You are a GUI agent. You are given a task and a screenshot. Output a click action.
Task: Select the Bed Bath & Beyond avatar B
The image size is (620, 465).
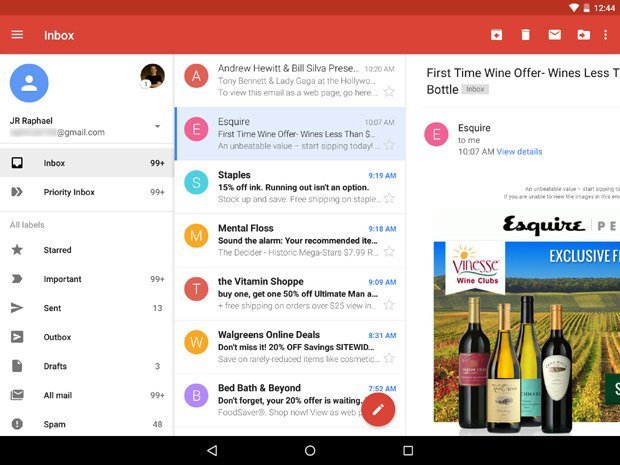196,395
